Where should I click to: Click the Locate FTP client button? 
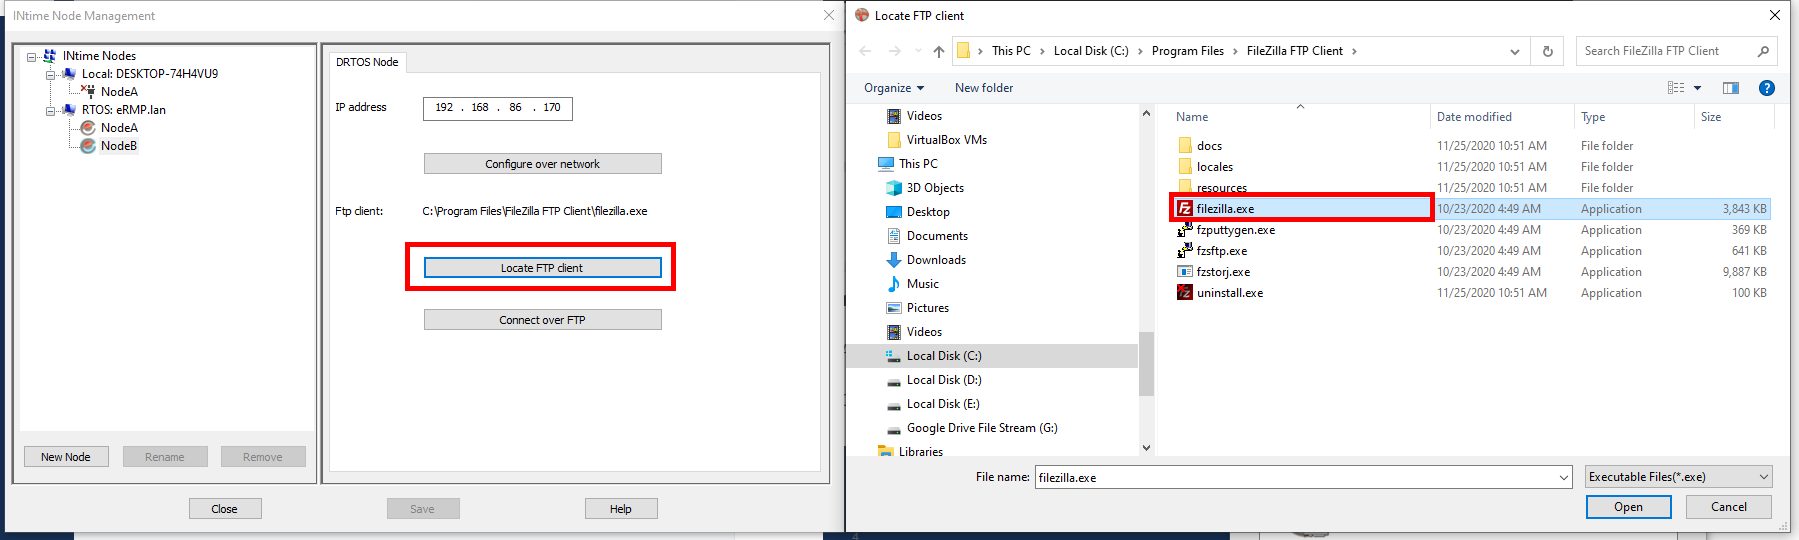(542, 268)
